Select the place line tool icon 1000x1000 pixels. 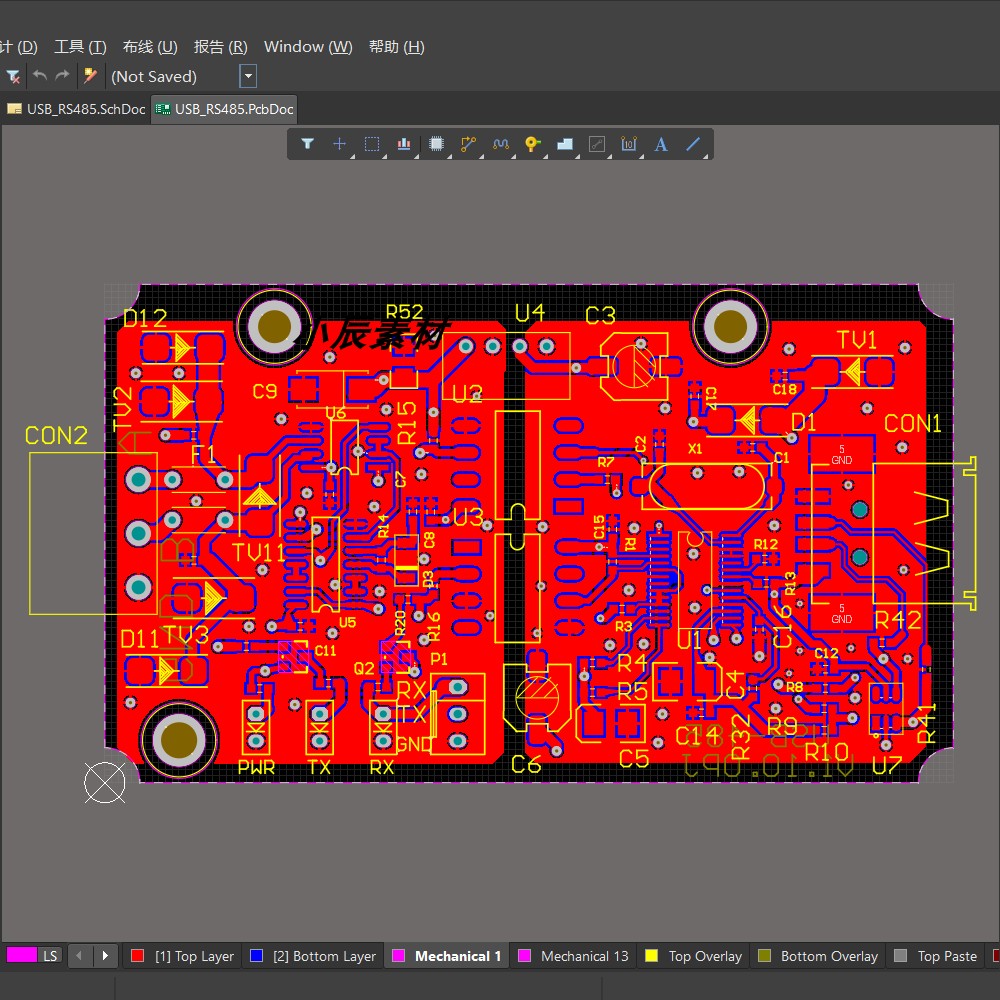tap(693, 144)
